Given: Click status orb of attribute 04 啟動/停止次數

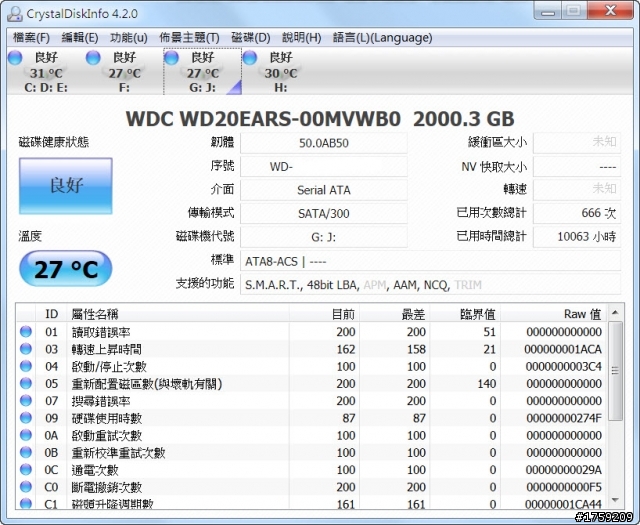Looking at the screenshot, I should [x=26, y=366].
